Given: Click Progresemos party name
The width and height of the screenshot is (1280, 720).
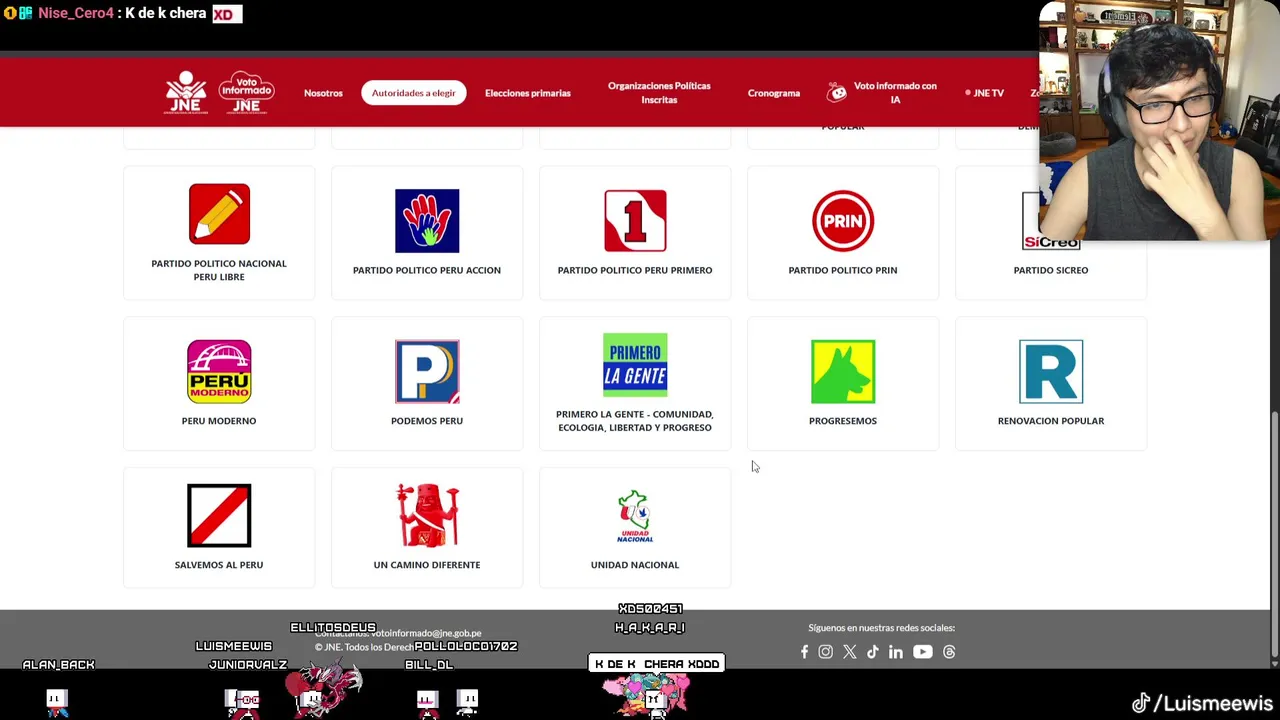Looking at the screenshot, I should (x=843, y=421).
